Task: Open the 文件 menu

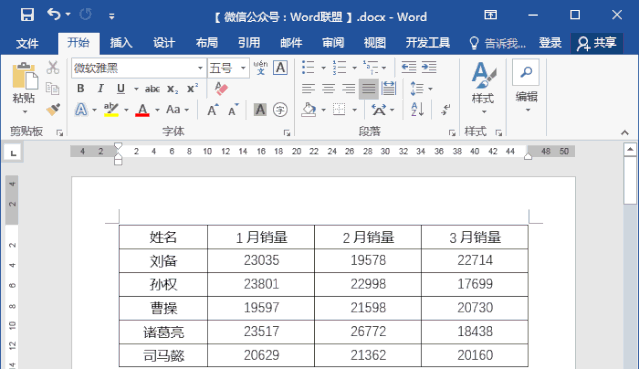Action: [x=27, y=43]
